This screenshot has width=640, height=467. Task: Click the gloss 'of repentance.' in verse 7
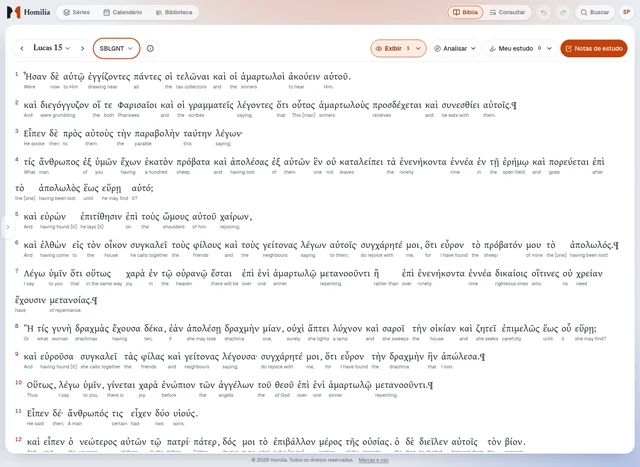pos(65,311)
